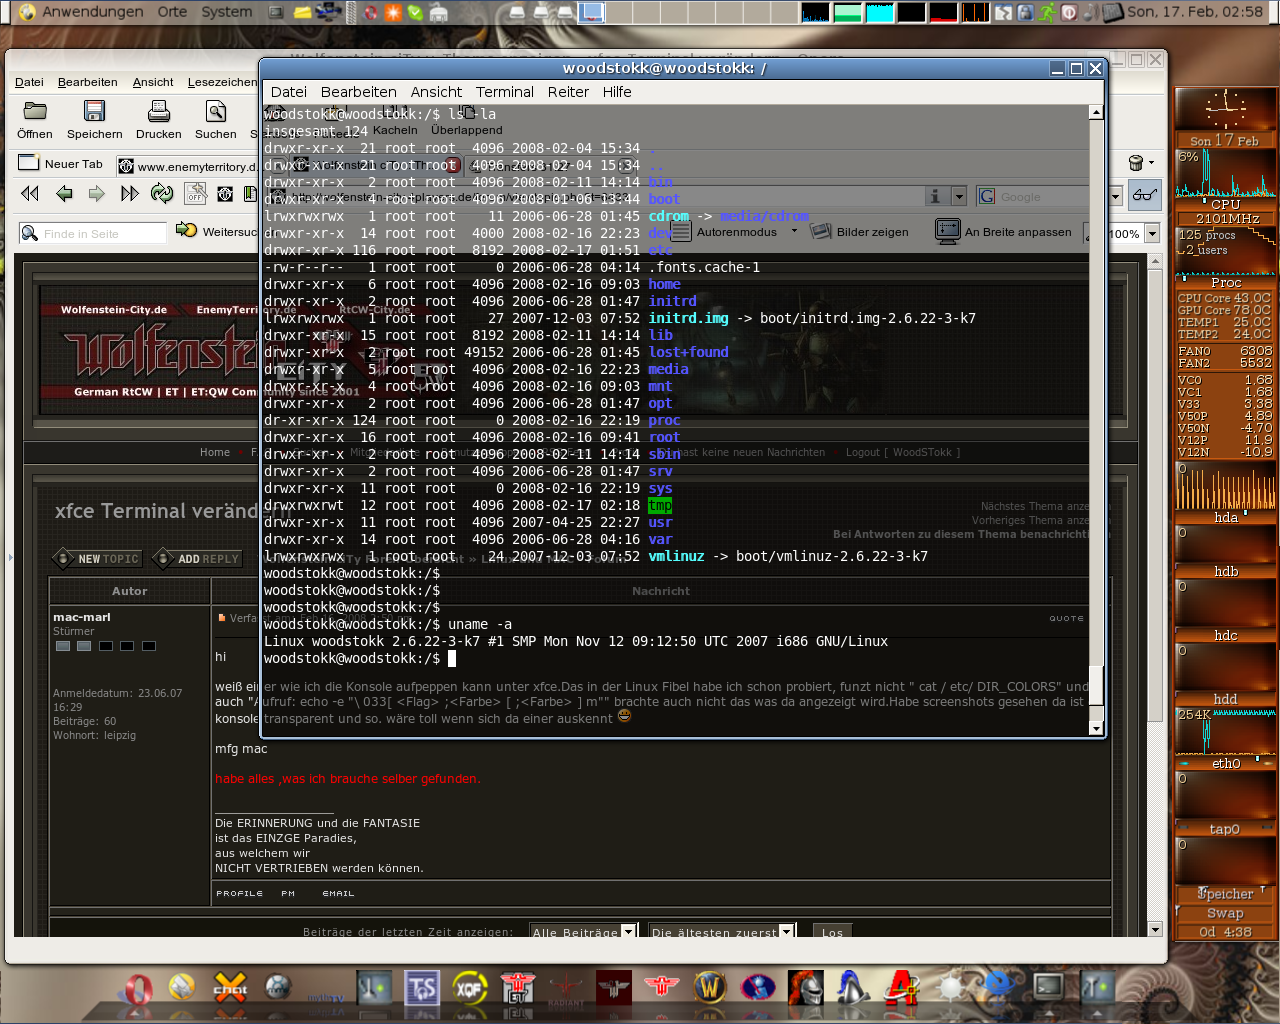1280x1024 pixels.
Task: Toggle Opera wand OFF icon
Action: [x=195, y=193]
